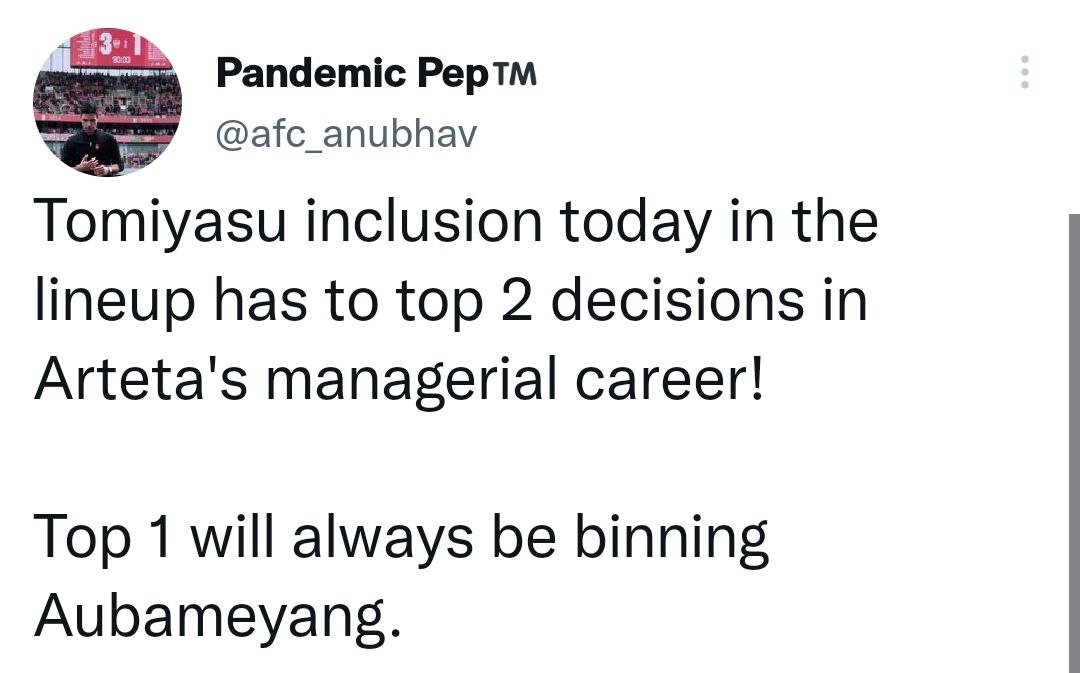The width and height of the screenshot is (1080, 673).
Task: Click the word decisions in the tweet
Action: click(677, 303)
